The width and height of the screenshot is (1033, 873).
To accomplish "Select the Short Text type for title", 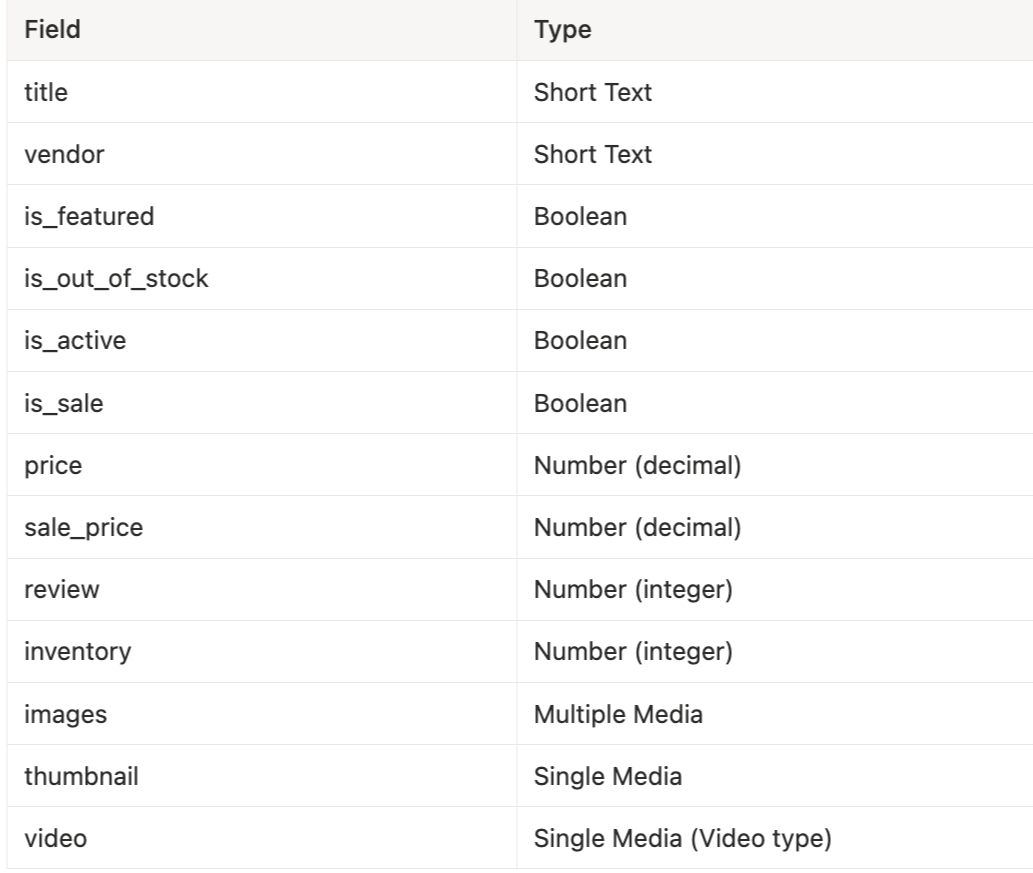I will pyautogui.click(x=593, y=92).
